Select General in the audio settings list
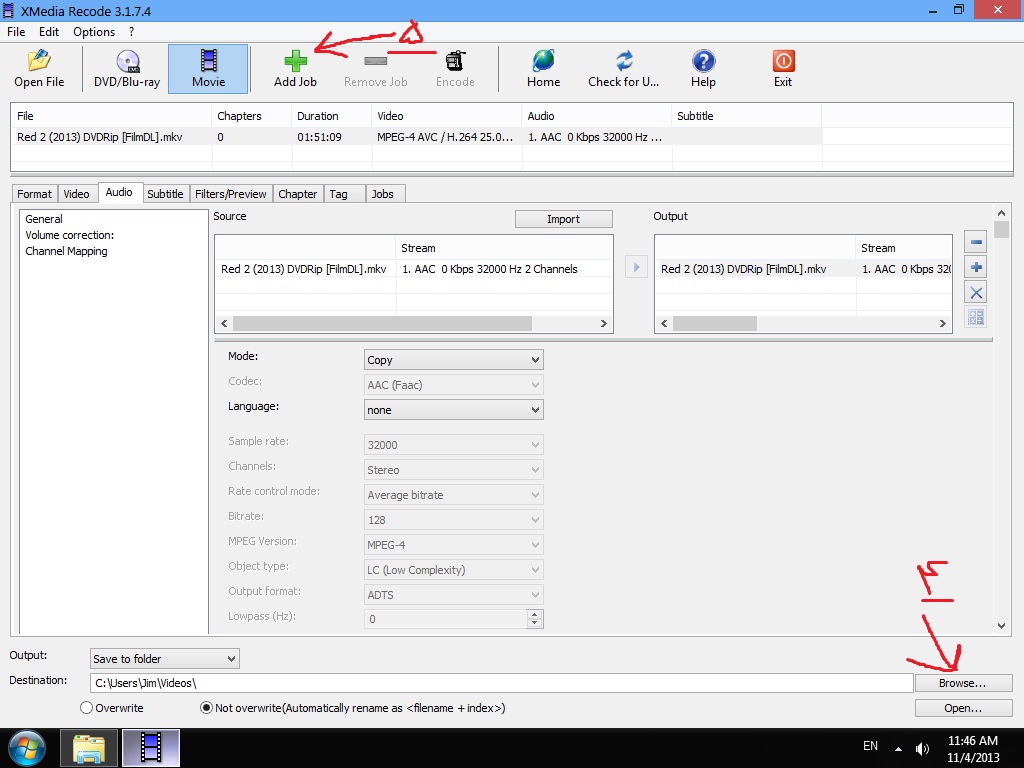 (x=44, y=219)
